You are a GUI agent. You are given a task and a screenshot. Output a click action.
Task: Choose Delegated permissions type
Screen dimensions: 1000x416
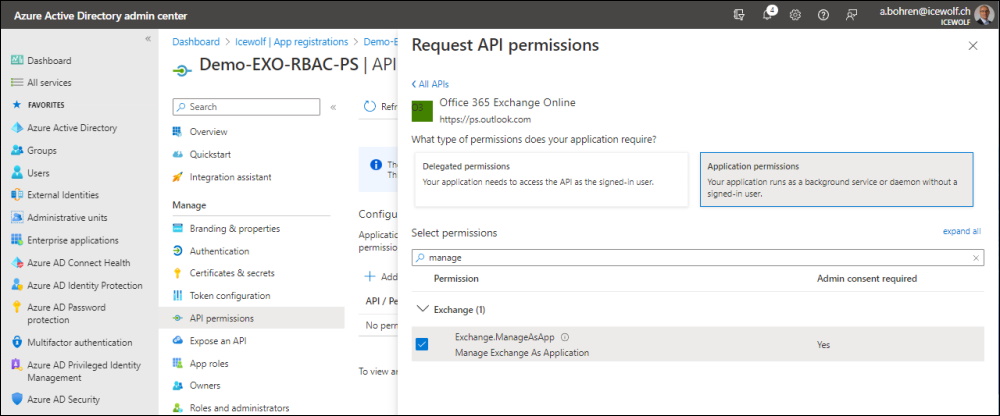tap(551, 179)
